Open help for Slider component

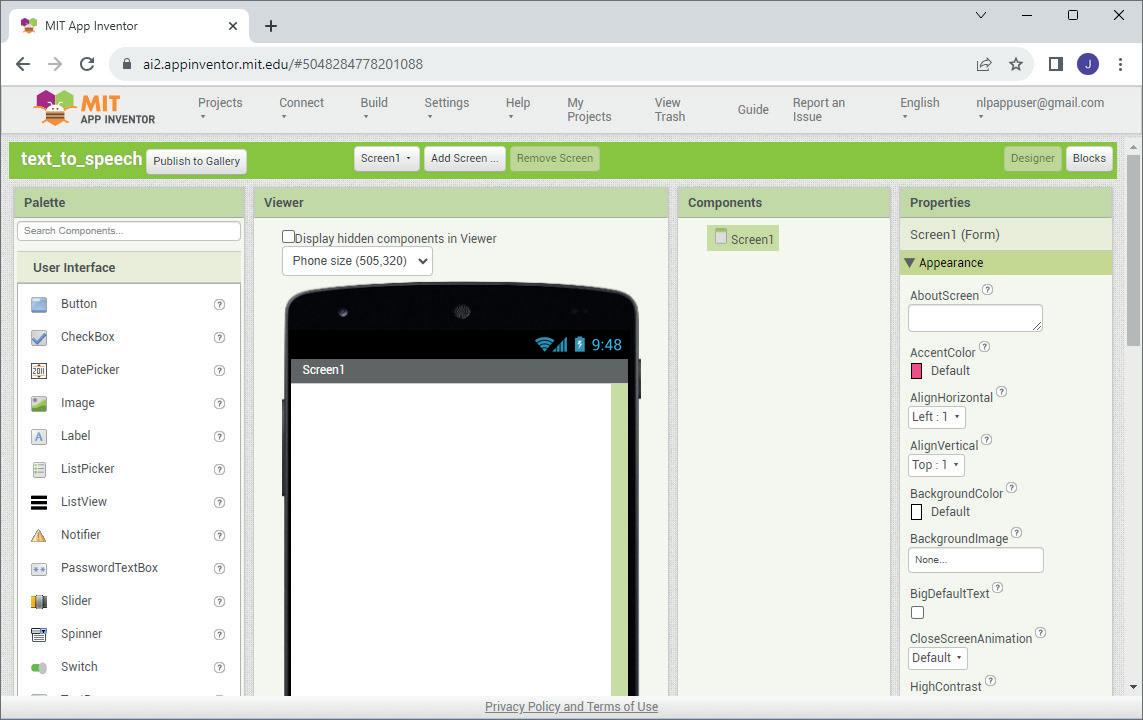pos(219,601)
